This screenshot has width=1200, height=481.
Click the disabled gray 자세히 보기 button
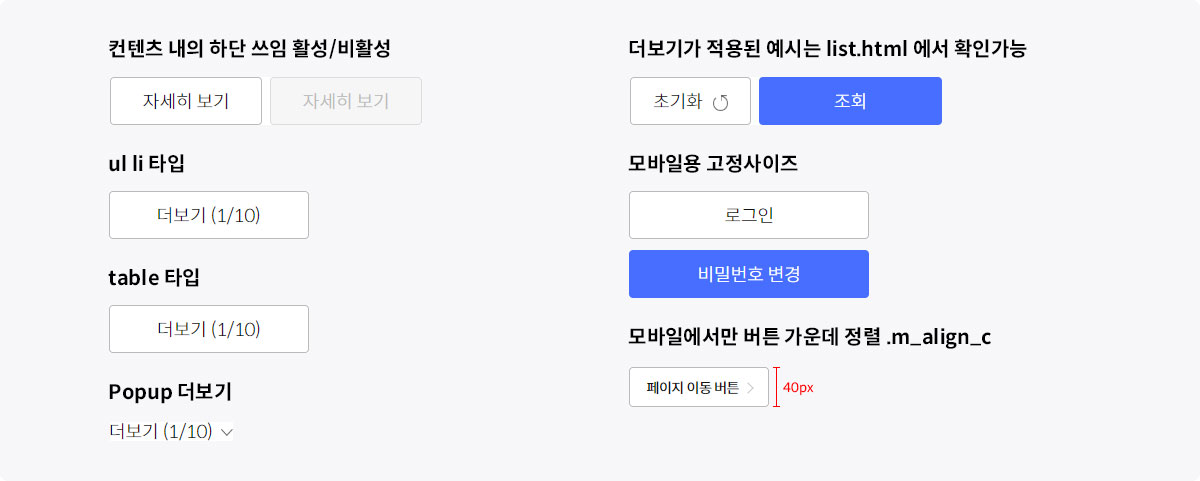pos(346,101)
